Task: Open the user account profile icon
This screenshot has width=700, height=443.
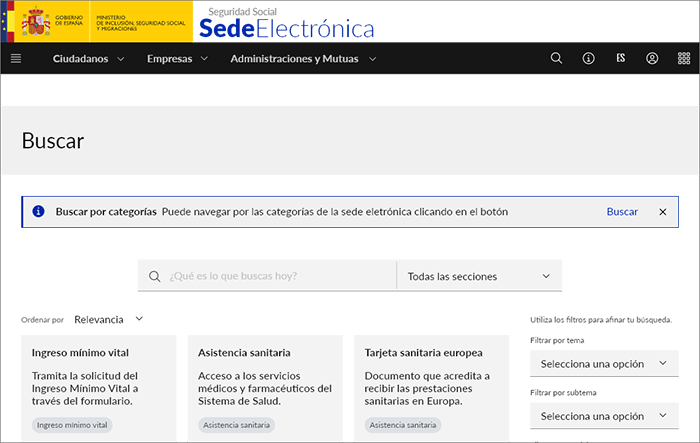Action: point(652,59)
